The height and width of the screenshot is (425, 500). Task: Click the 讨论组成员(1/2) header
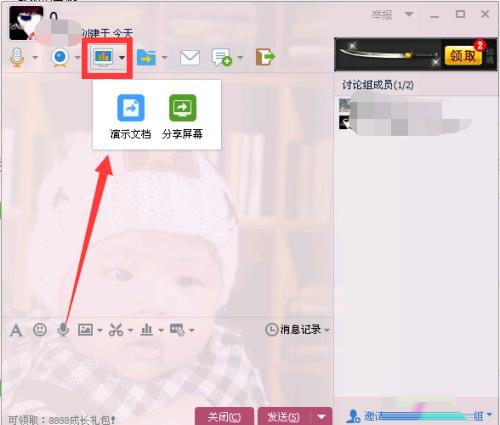(x=378, y=85)
